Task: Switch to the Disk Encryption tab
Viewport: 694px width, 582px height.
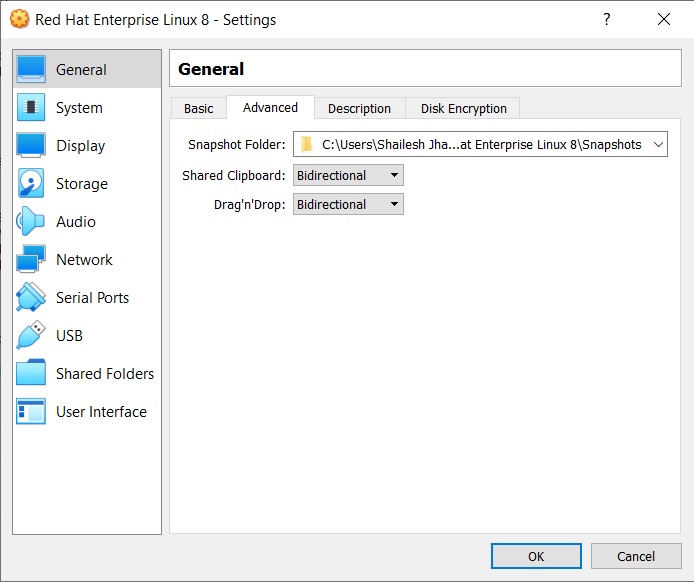Action: coord(463,108)
